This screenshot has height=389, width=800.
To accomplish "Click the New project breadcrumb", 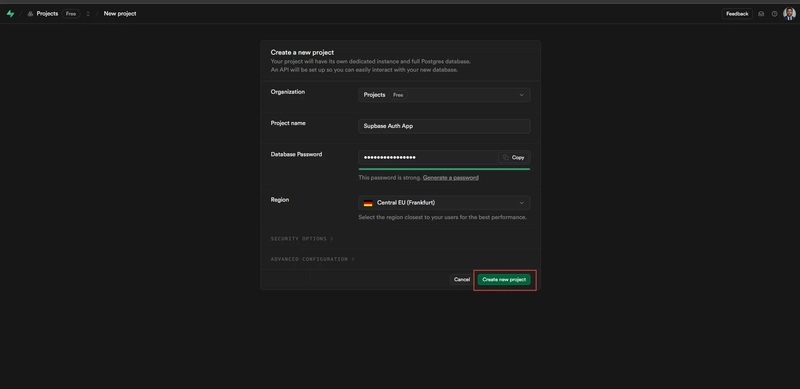I will pyautogui.click(x=120, y=14).
